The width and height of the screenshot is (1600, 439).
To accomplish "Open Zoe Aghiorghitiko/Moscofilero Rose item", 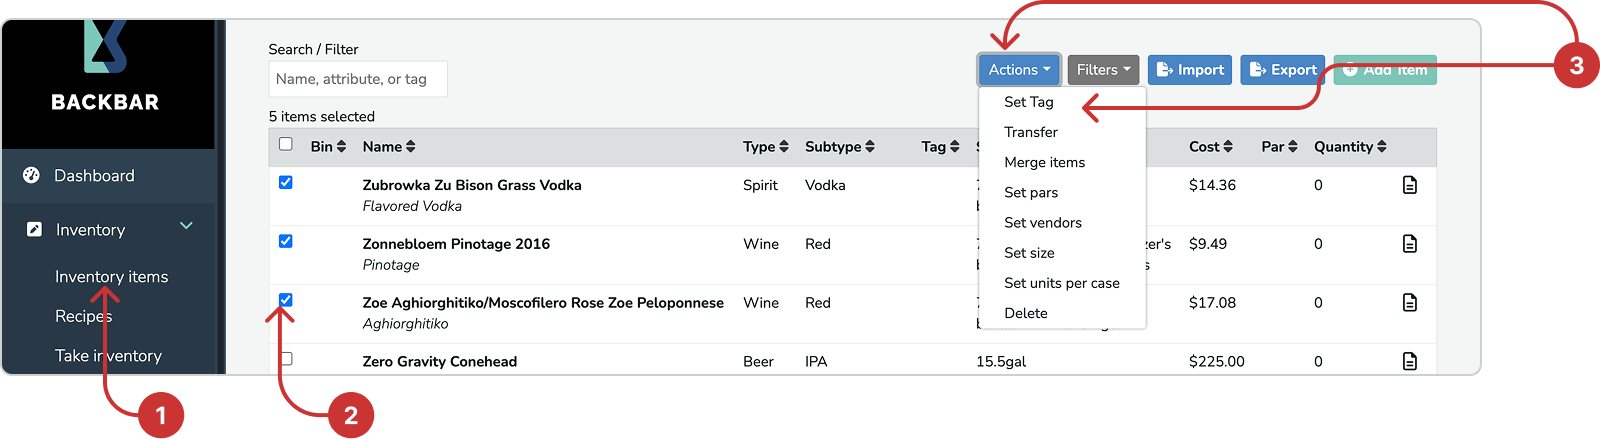I will coord(543,303).
